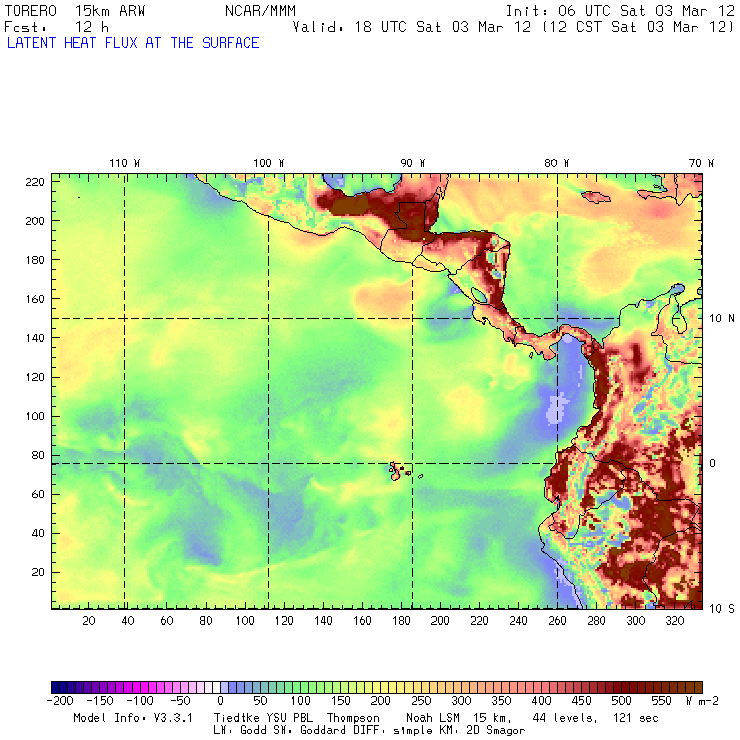Viewport: 740px width, 740px height.
Task: Click the "Thompson" microphysics label
Action: pos(353,718)
